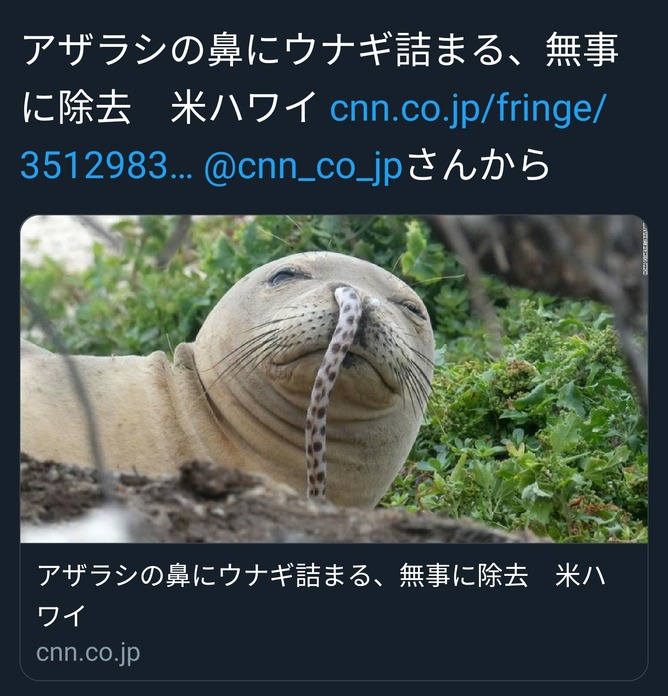Open the cnn.co.jp/fringe/ link in tweet

coord(467,107)
